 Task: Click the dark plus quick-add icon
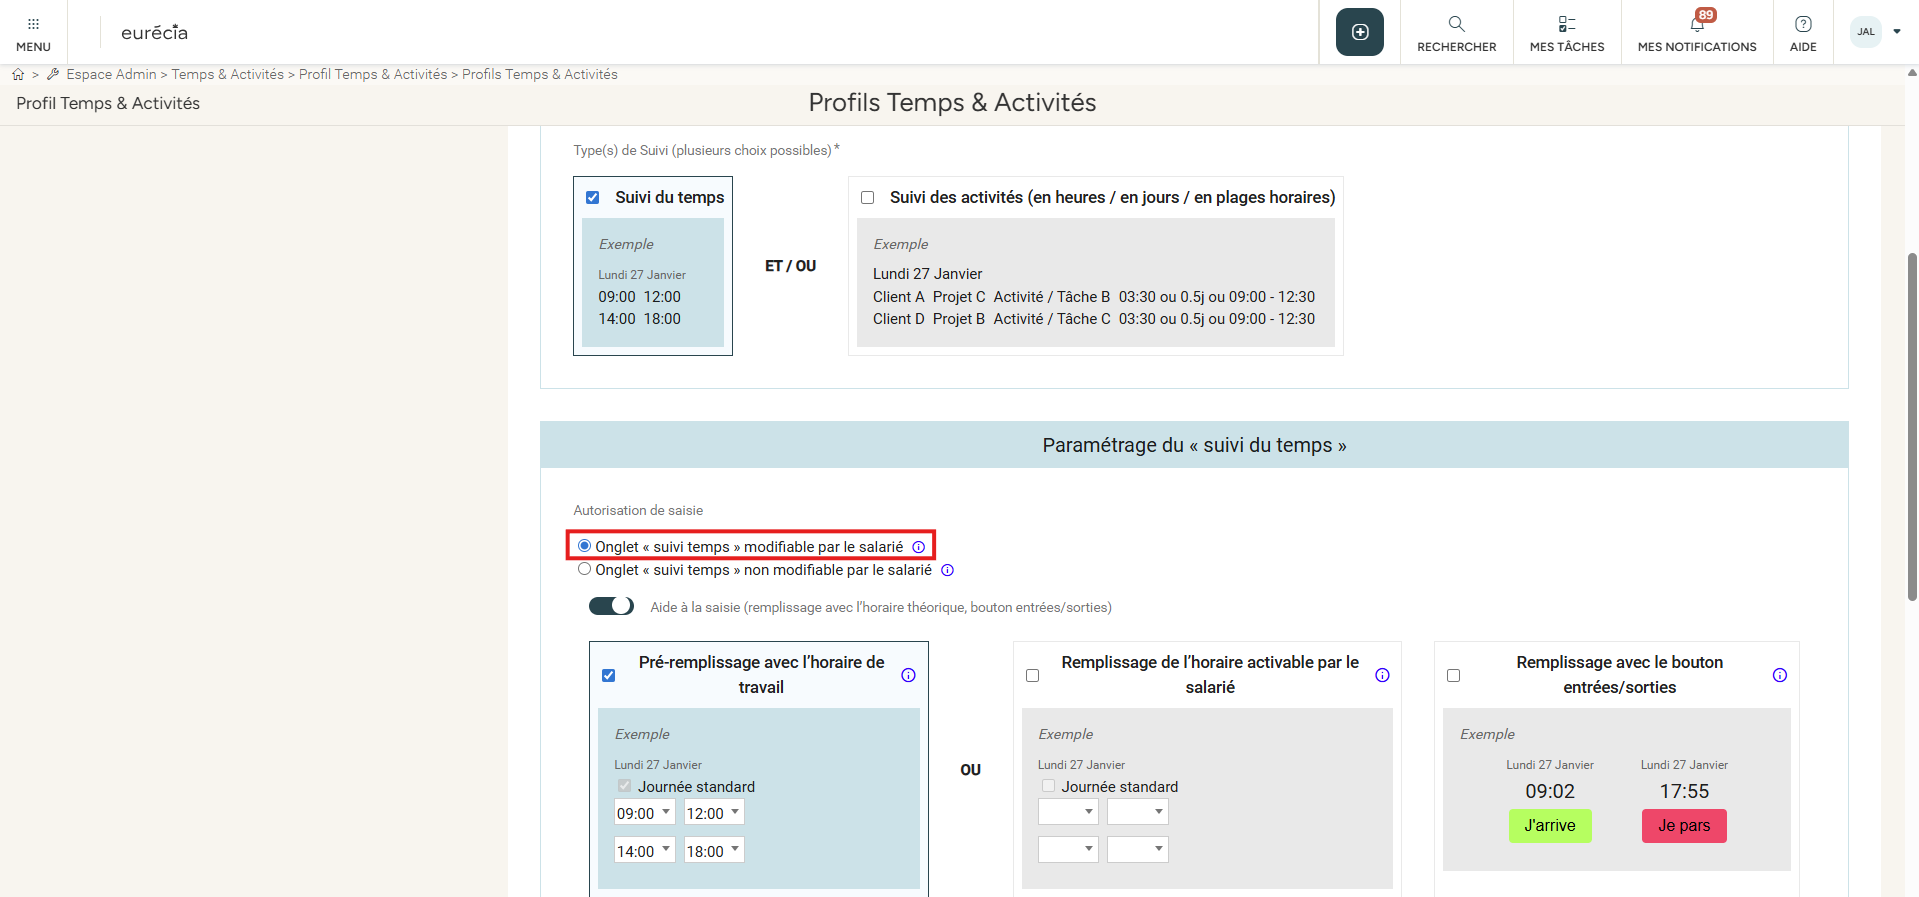tap(1359, 32)
